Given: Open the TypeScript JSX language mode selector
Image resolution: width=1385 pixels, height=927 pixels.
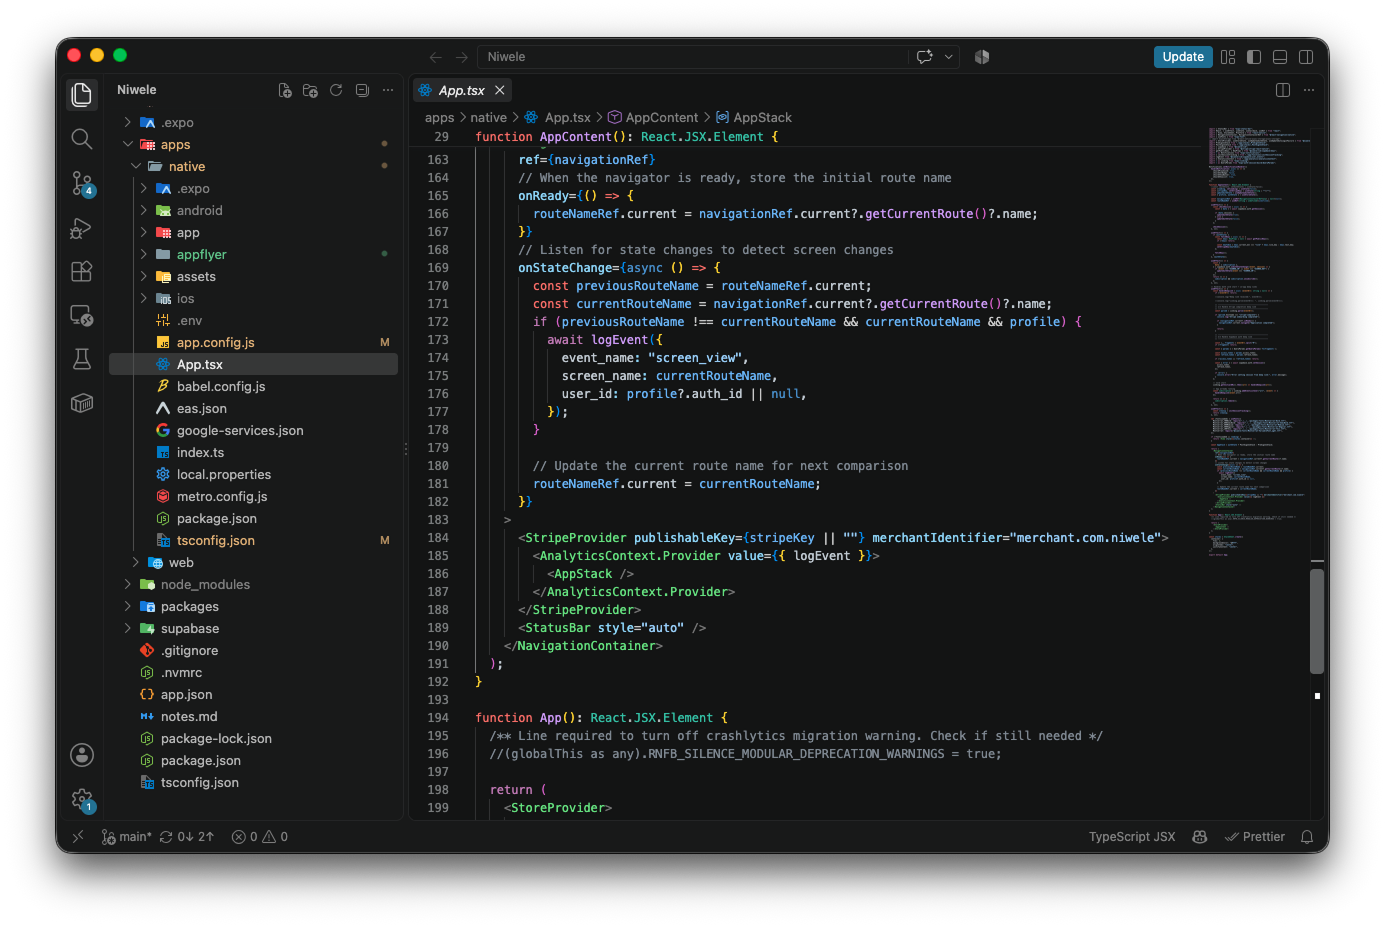Looking at the screenshot, I should (1132, 837).
